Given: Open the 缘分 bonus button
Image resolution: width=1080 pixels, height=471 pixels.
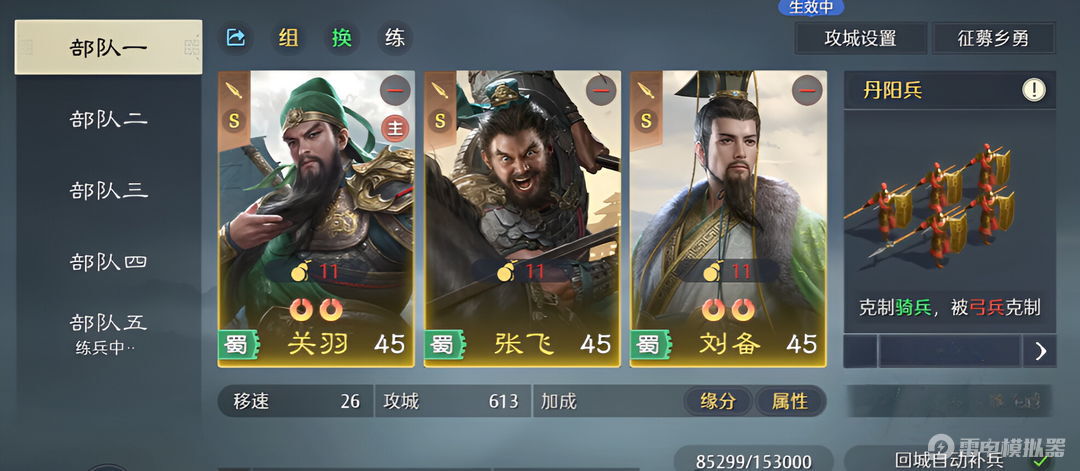Looking at the screenshot, I should click(718, 401).
